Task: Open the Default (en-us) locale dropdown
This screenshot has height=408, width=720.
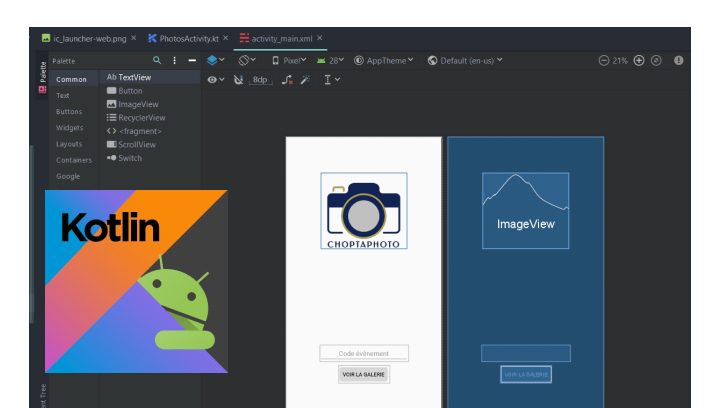Action: click(465, 61)
